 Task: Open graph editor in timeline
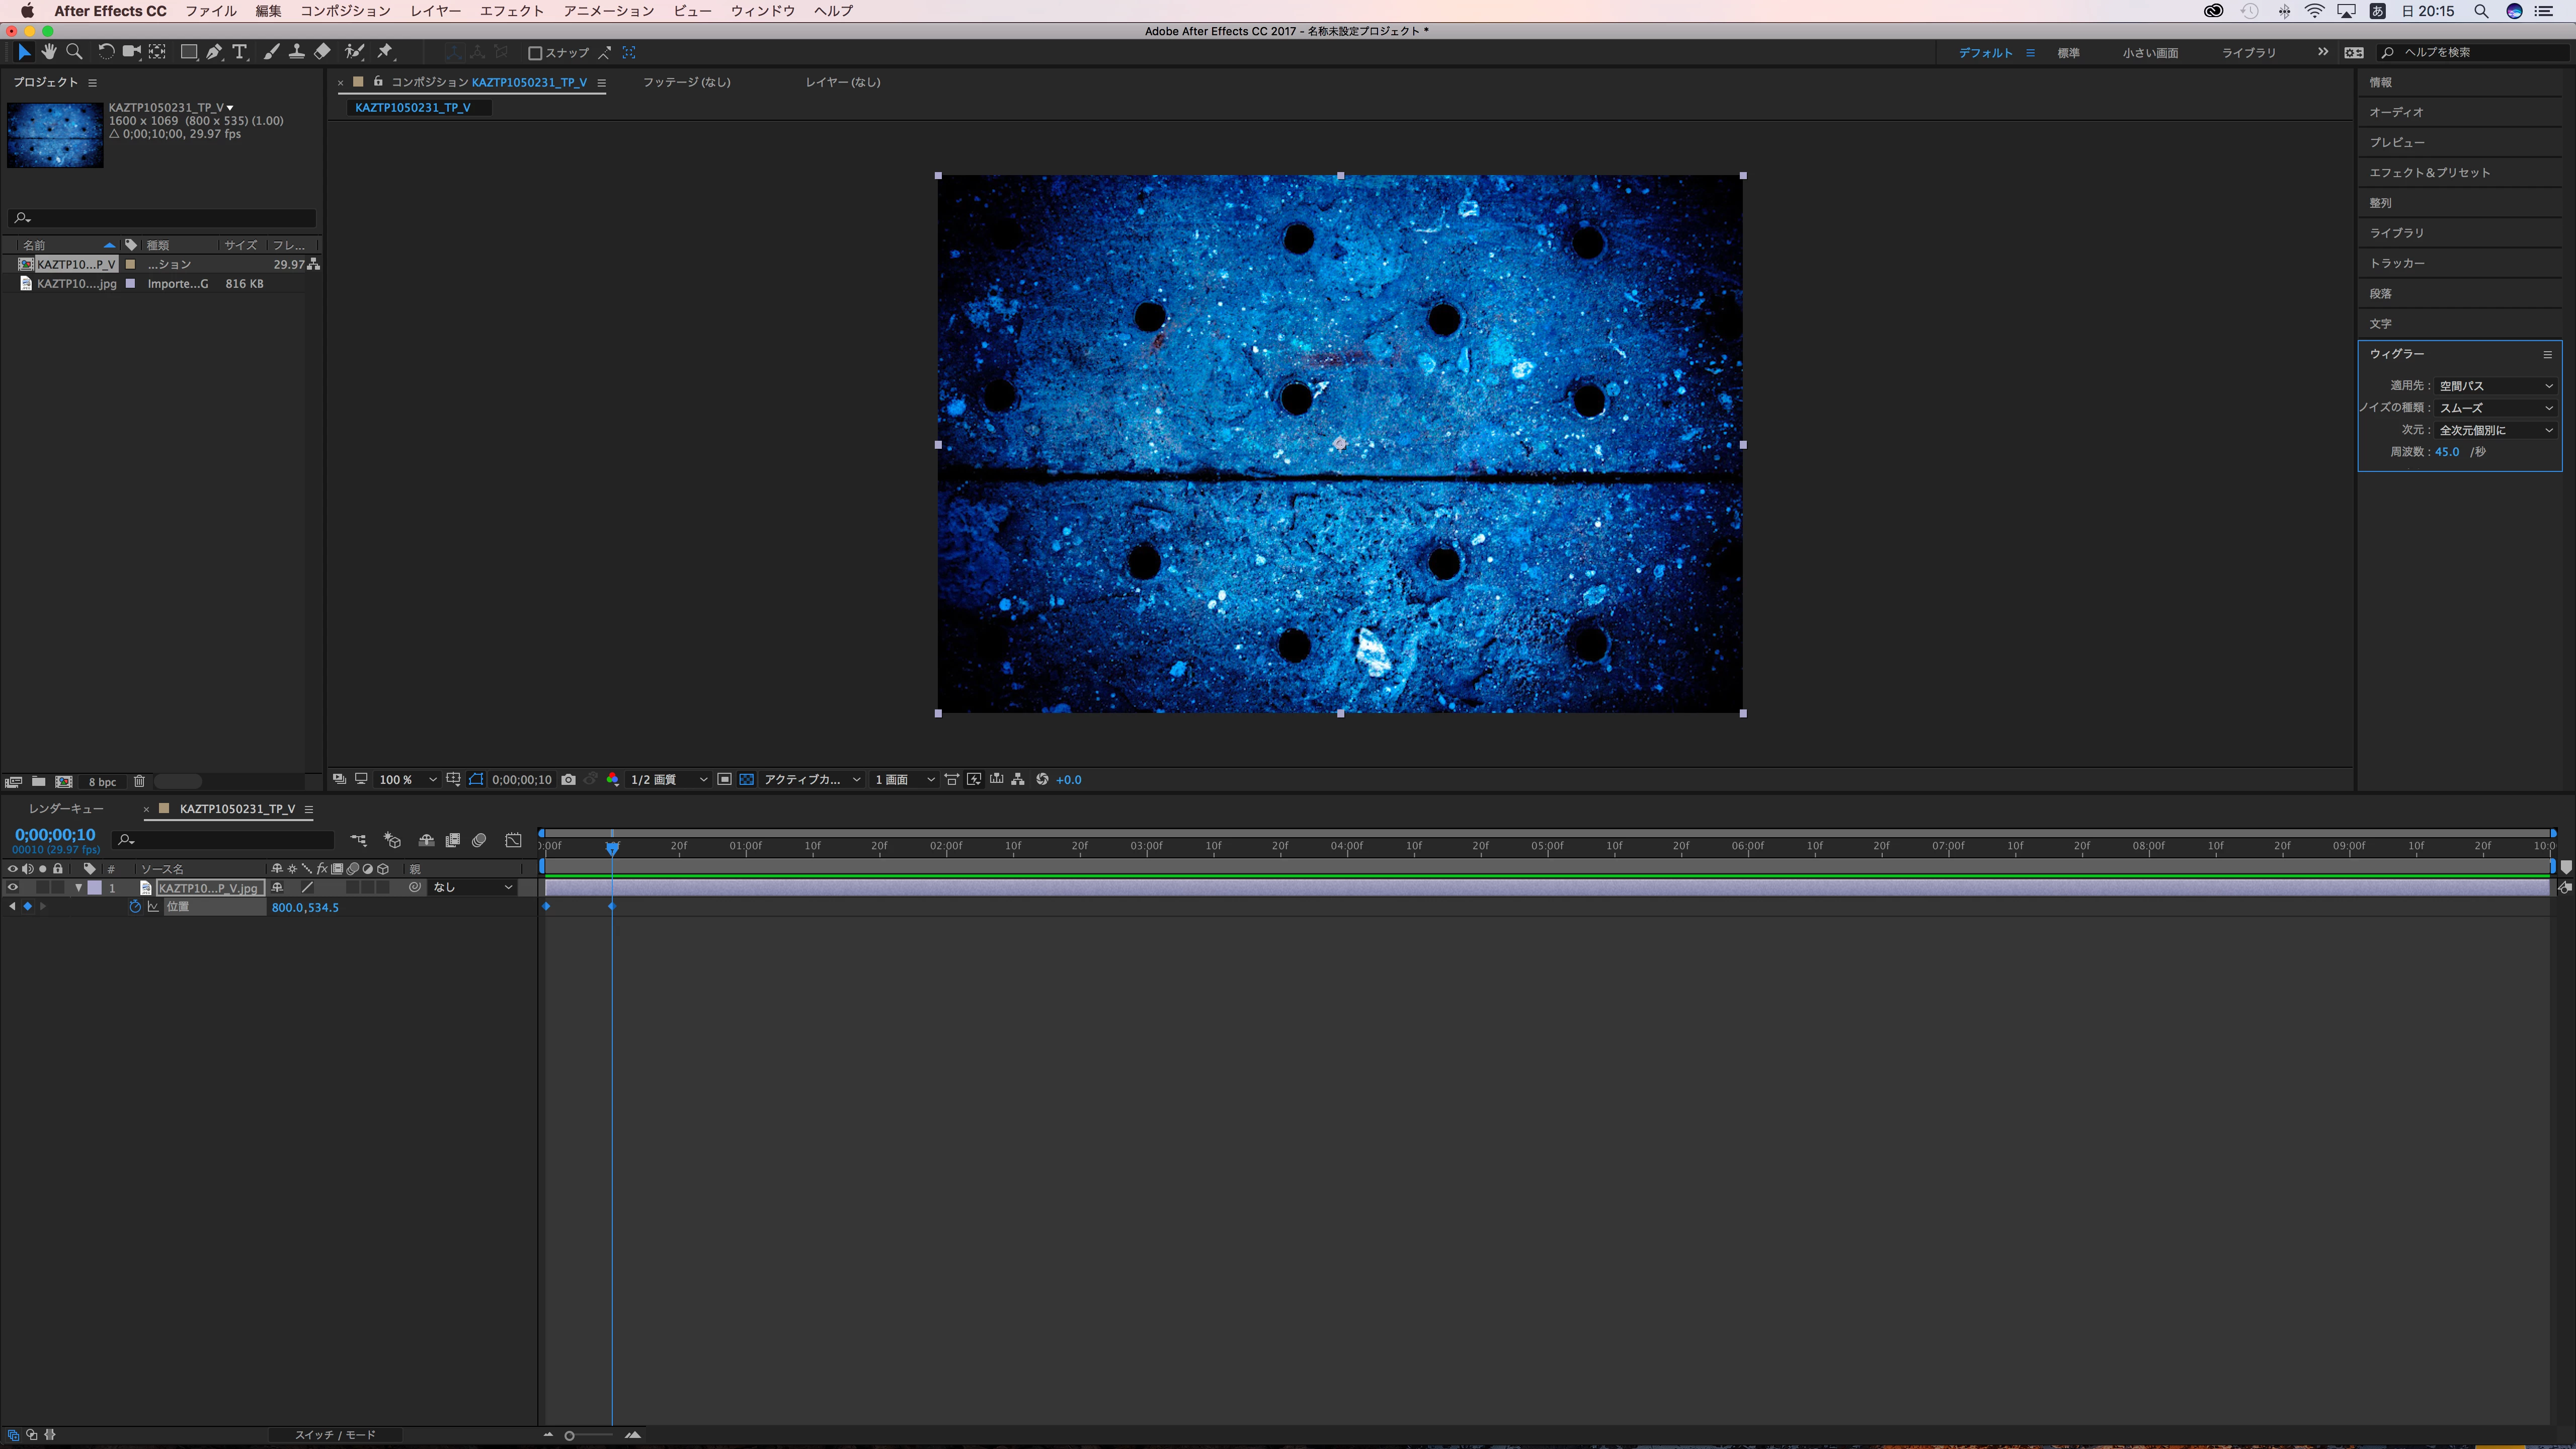pyautogui.click(x=513, y=841)
